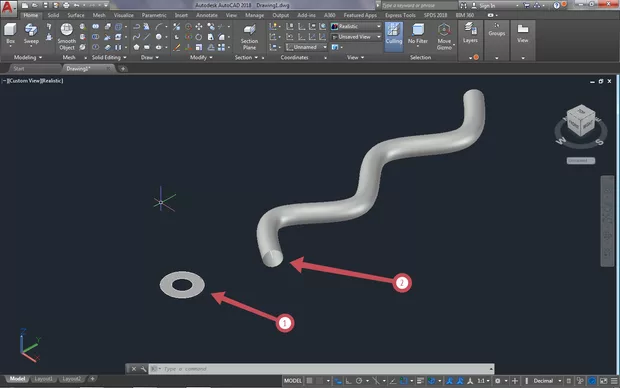Click the Open file quick-access icon

[x=35, y=5]
